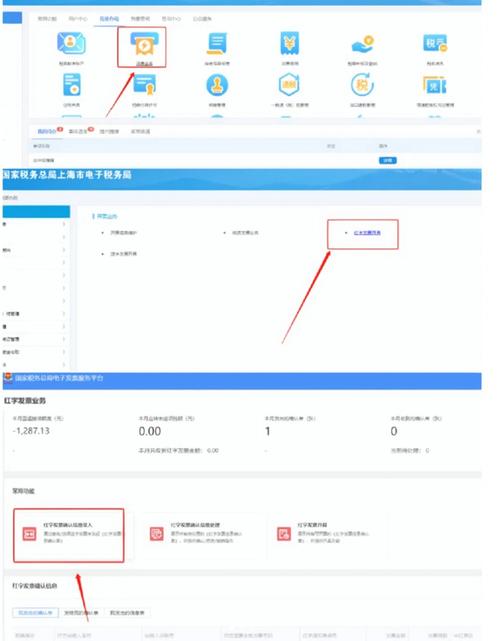Select the 我发出的确认单 tab
500x641 pixels.
(36, 613)
